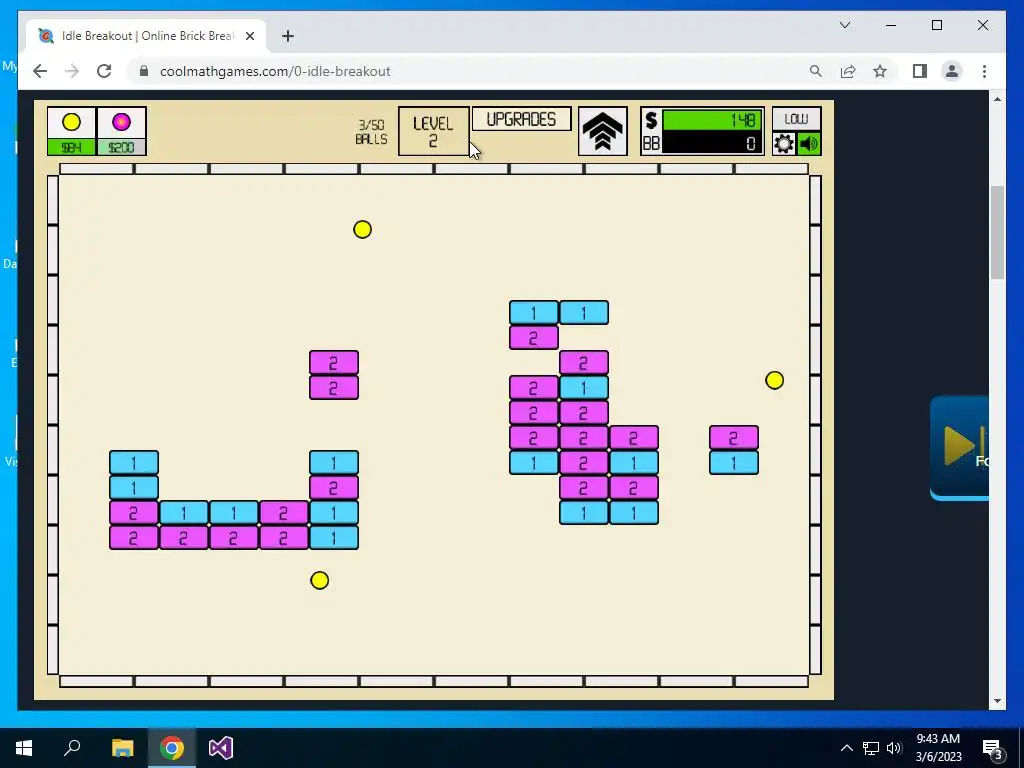The image size is (1024, 768).
Task: Click scrollbar down arrow
Action: point(997,701)
